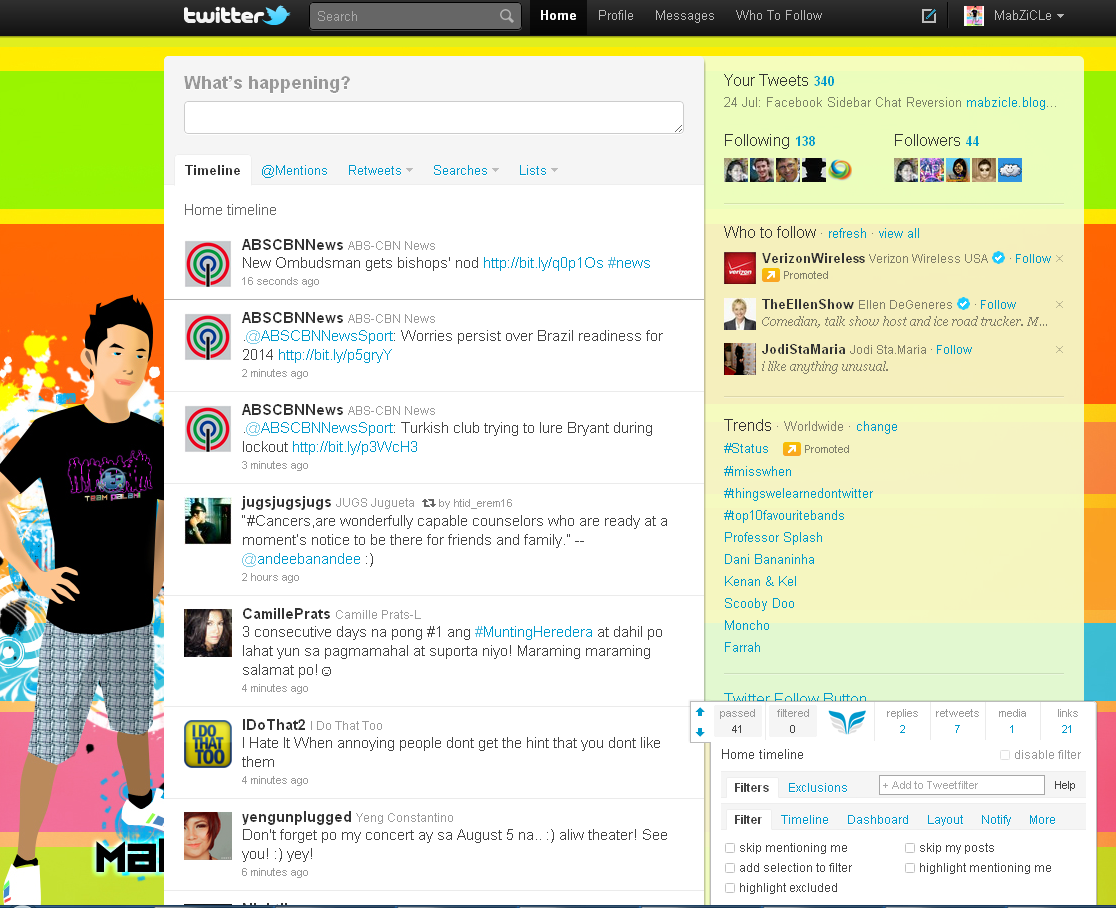
Task: Toggle highlight excluded option
Action: click(x=730, y=888)
